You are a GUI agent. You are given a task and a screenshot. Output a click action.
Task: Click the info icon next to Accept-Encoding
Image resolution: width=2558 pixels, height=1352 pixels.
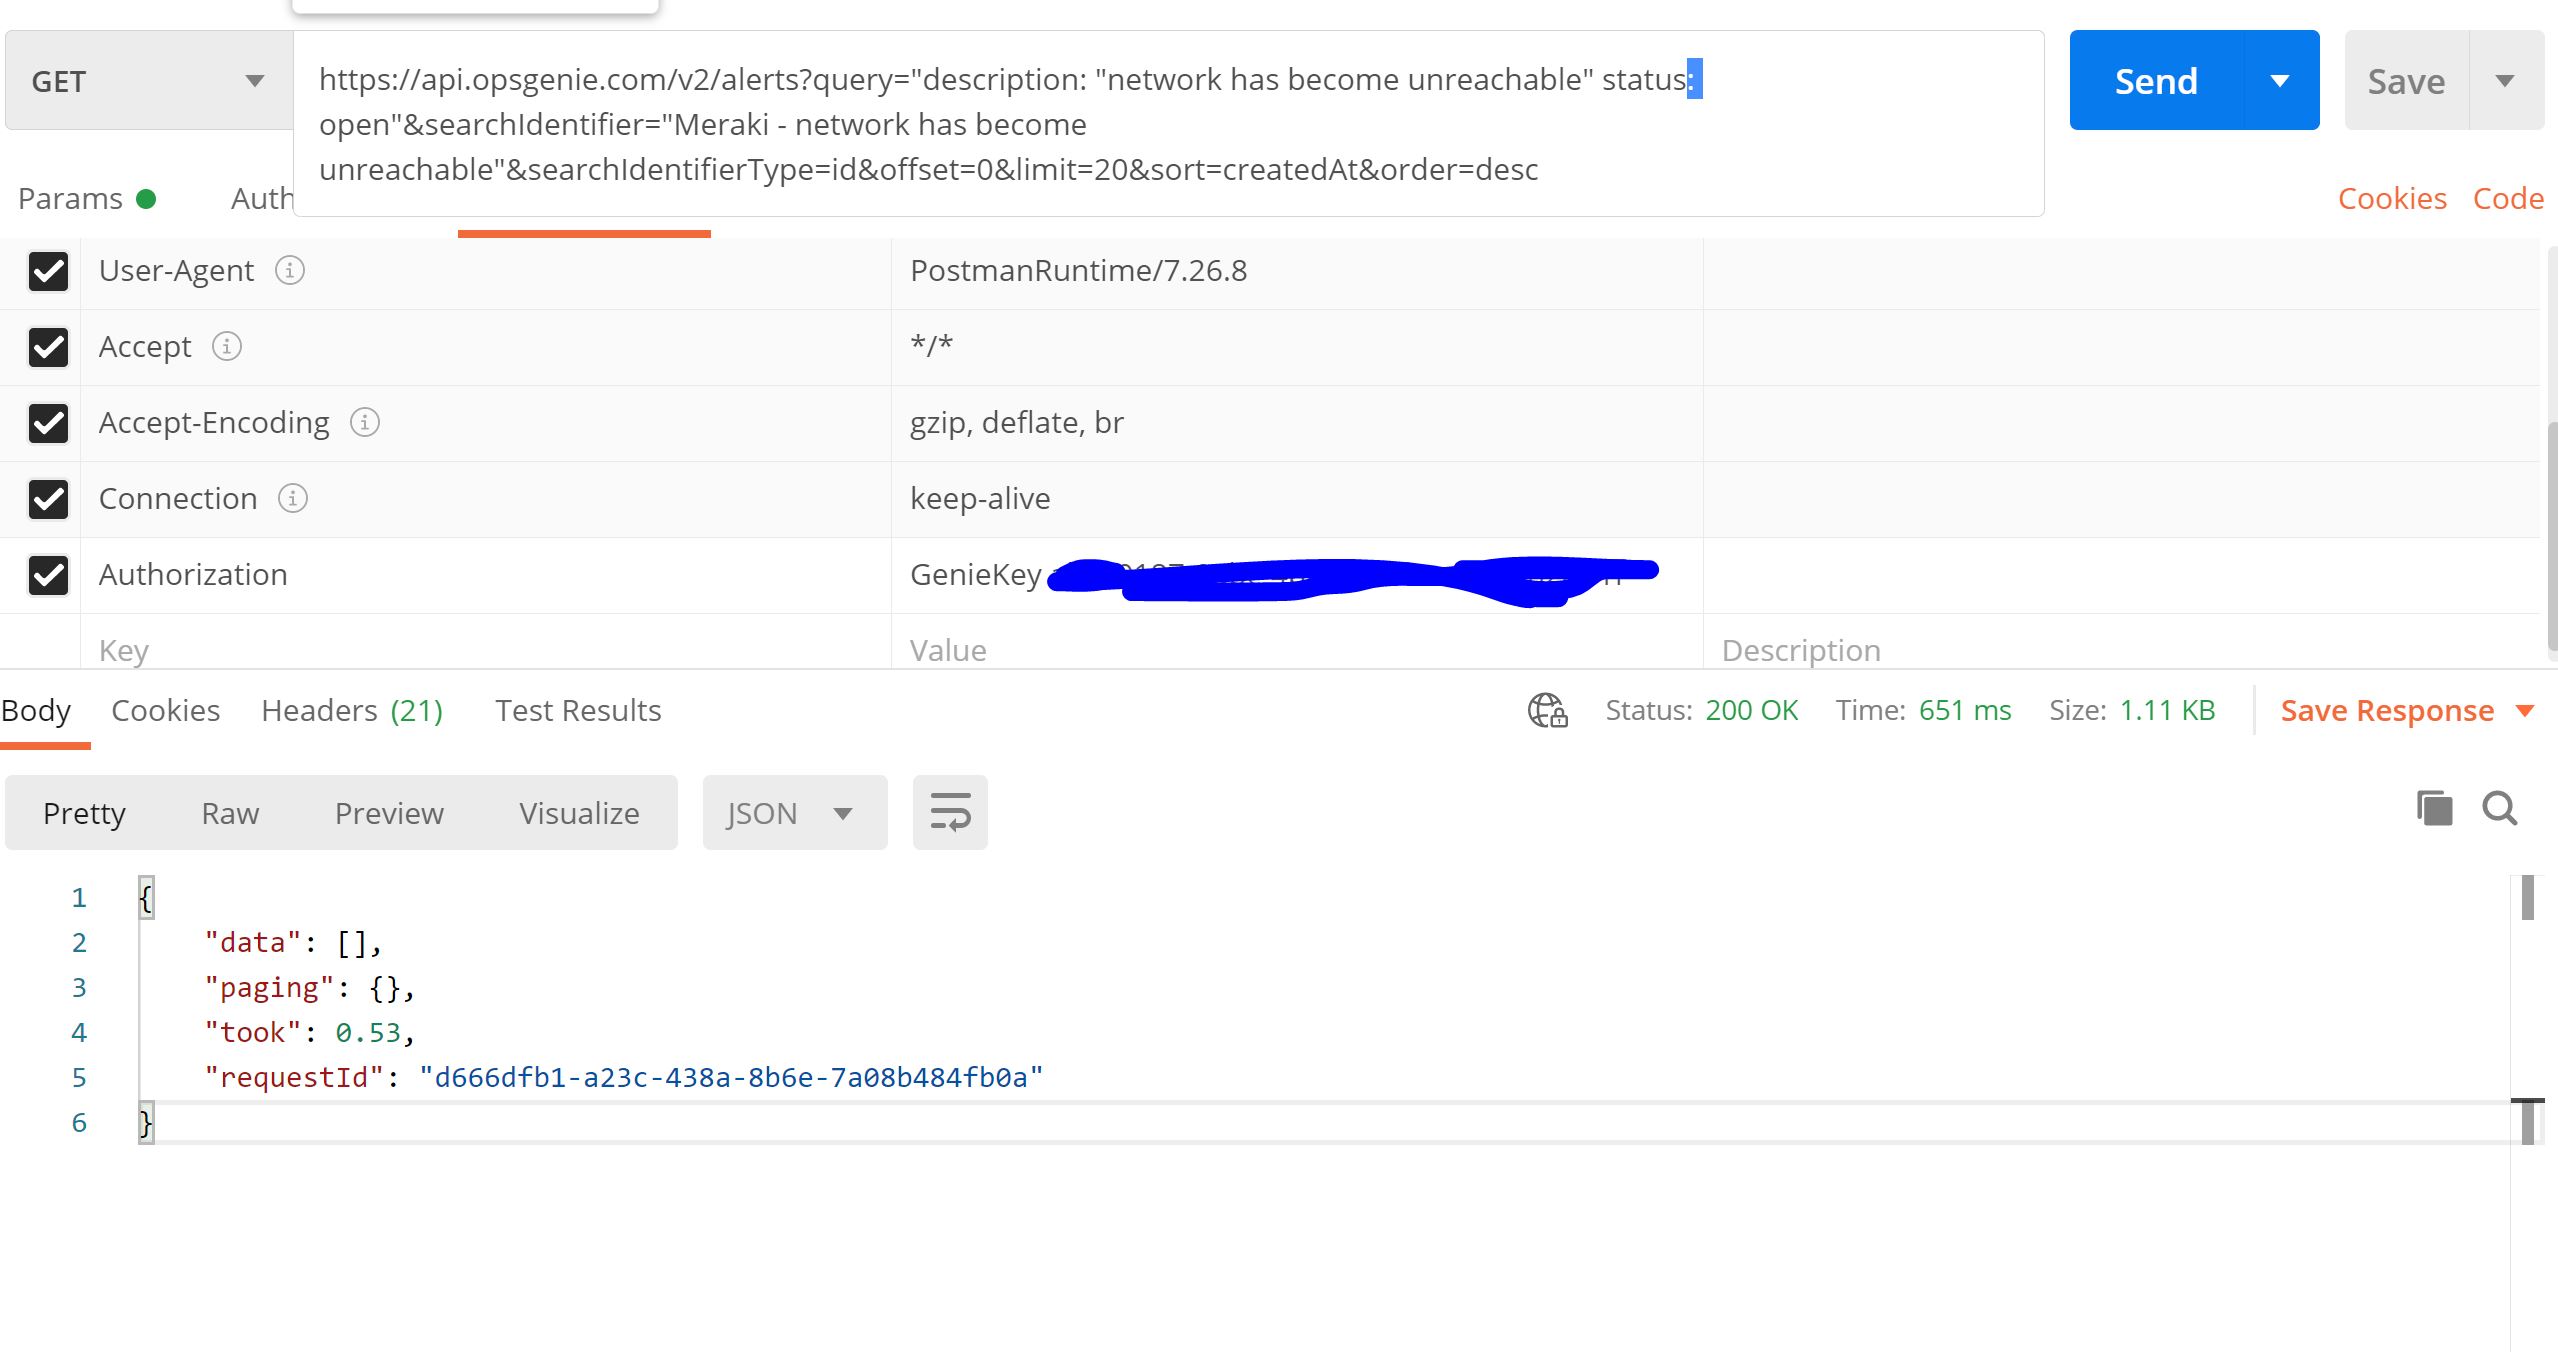pos(366,423)
